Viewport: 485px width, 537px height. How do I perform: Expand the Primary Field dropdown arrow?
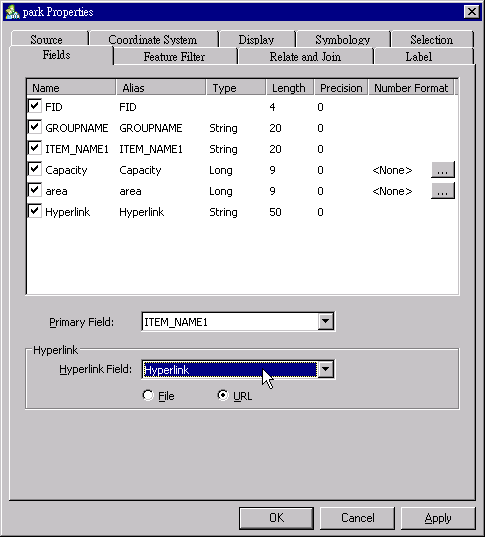pos(325,322)
